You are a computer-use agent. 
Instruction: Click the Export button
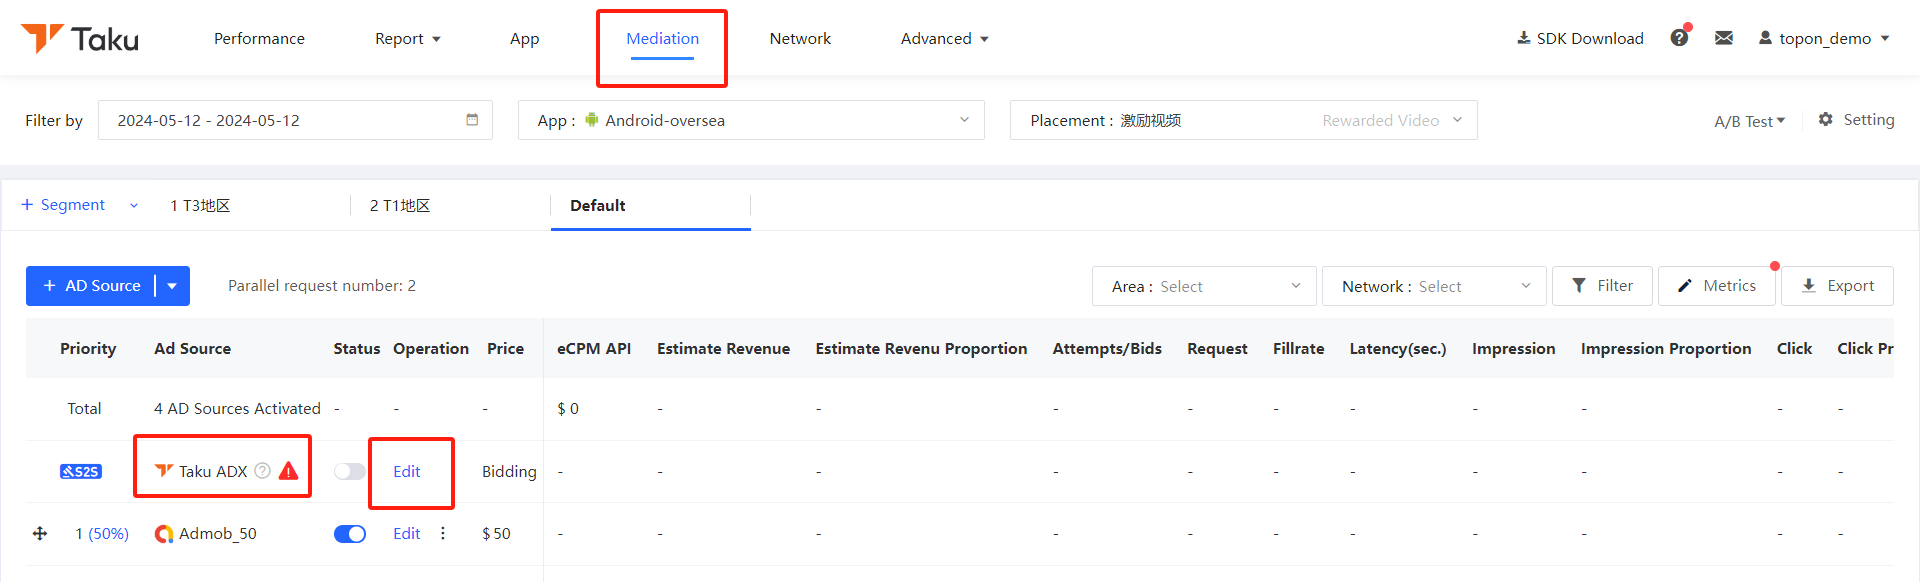point(1837,286)
